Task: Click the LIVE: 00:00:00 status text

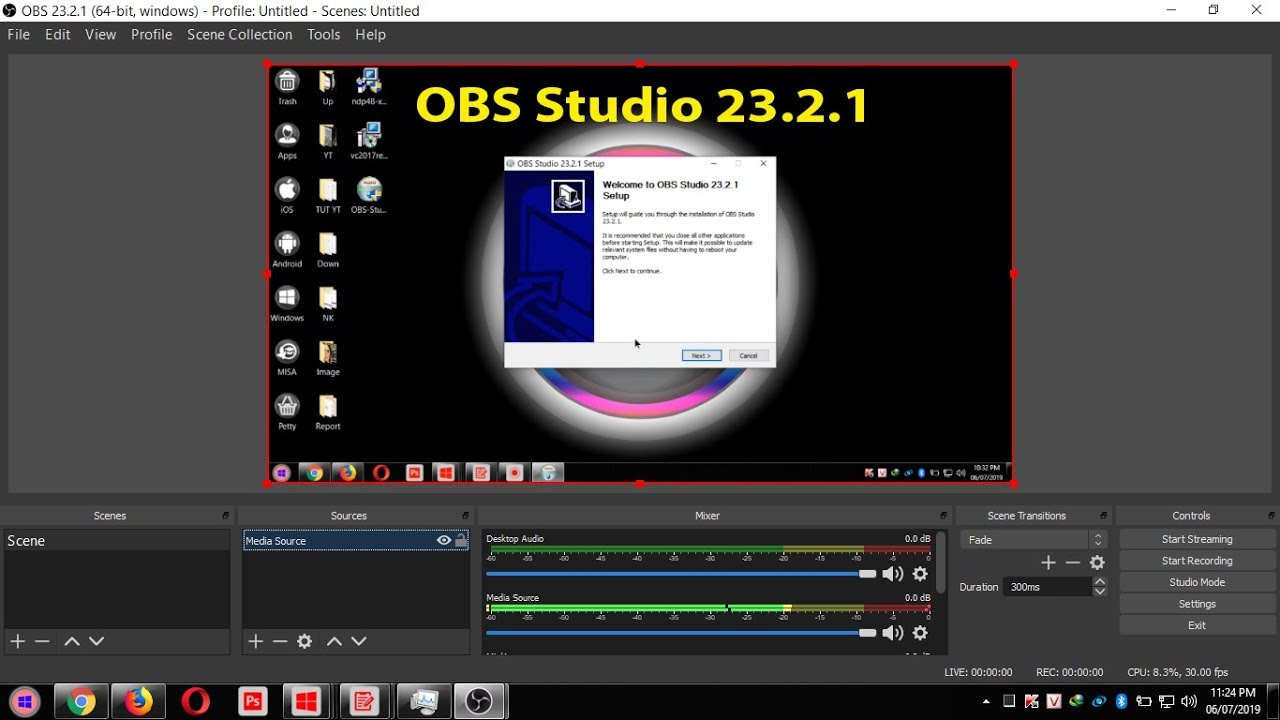Action: pos(978,672)
